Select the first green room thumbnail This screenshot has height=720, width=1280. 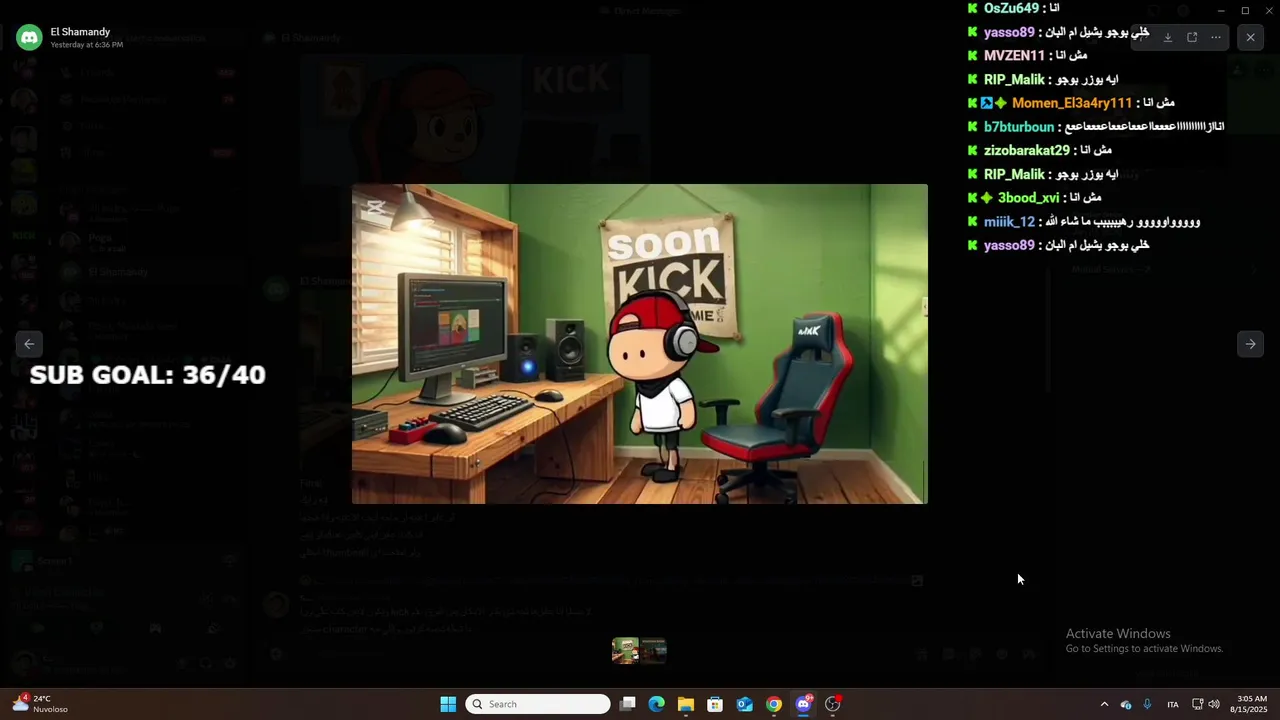626,651
